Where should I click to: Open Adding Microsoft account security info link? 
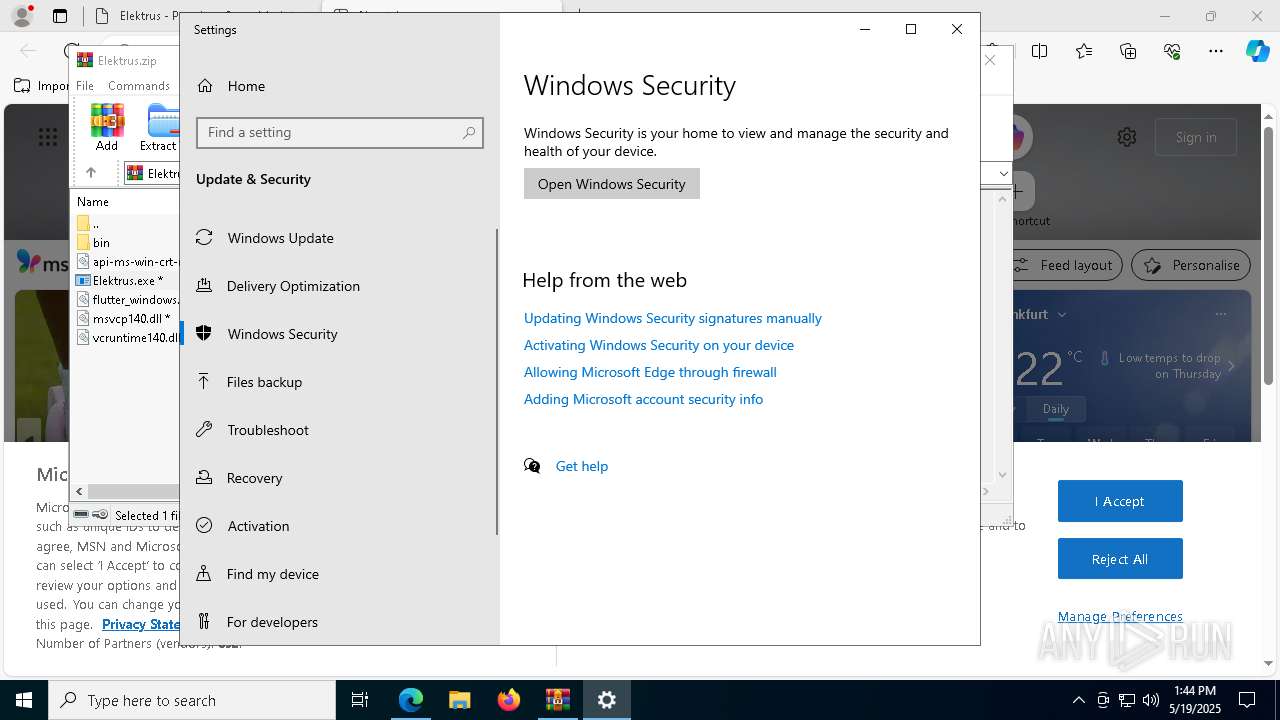point(643,399)
